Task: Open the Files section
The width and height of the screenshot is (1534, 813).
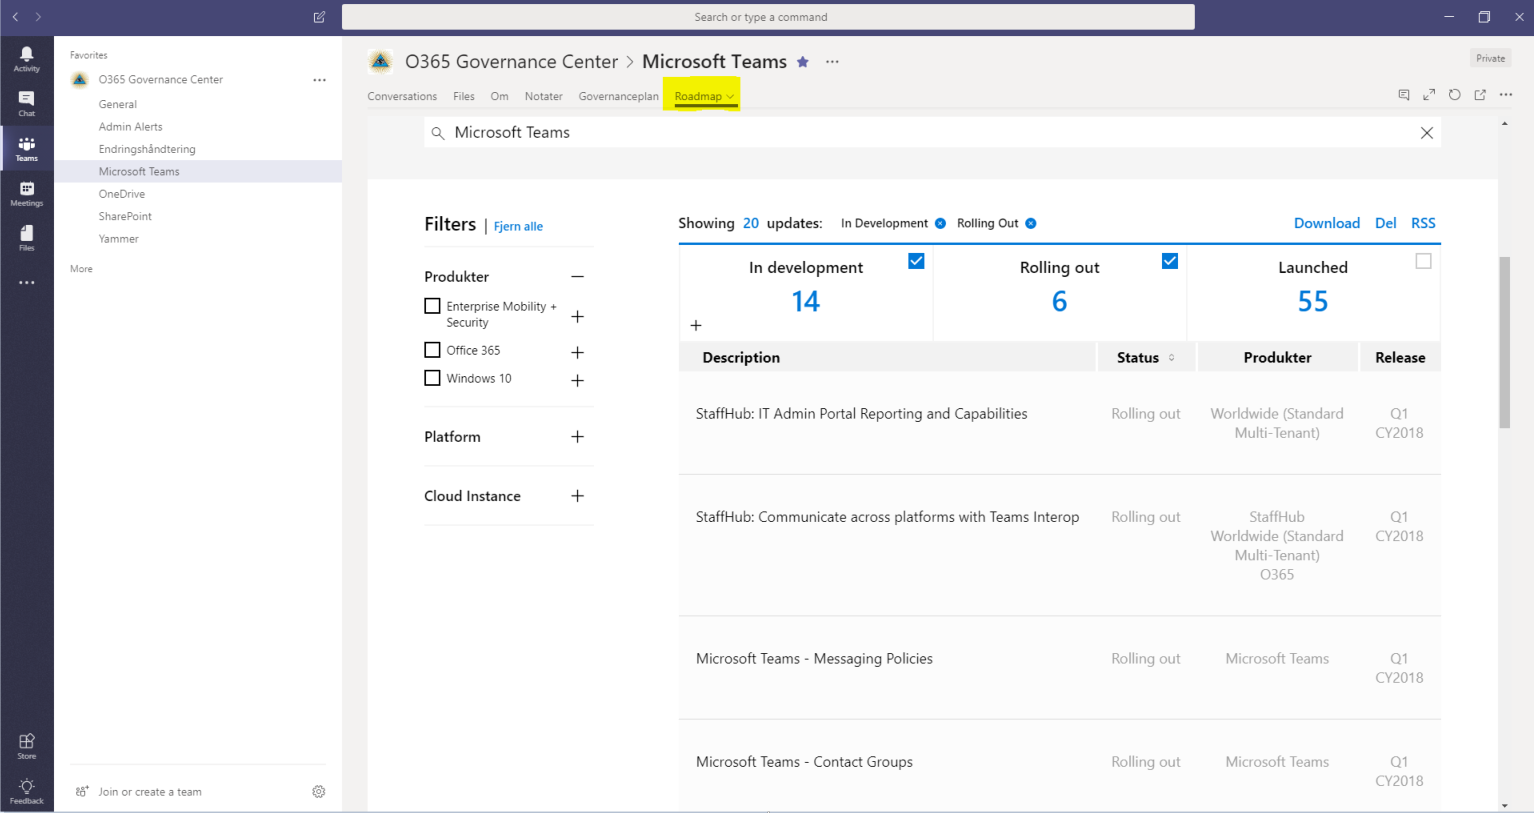Action: coord(26,235)
